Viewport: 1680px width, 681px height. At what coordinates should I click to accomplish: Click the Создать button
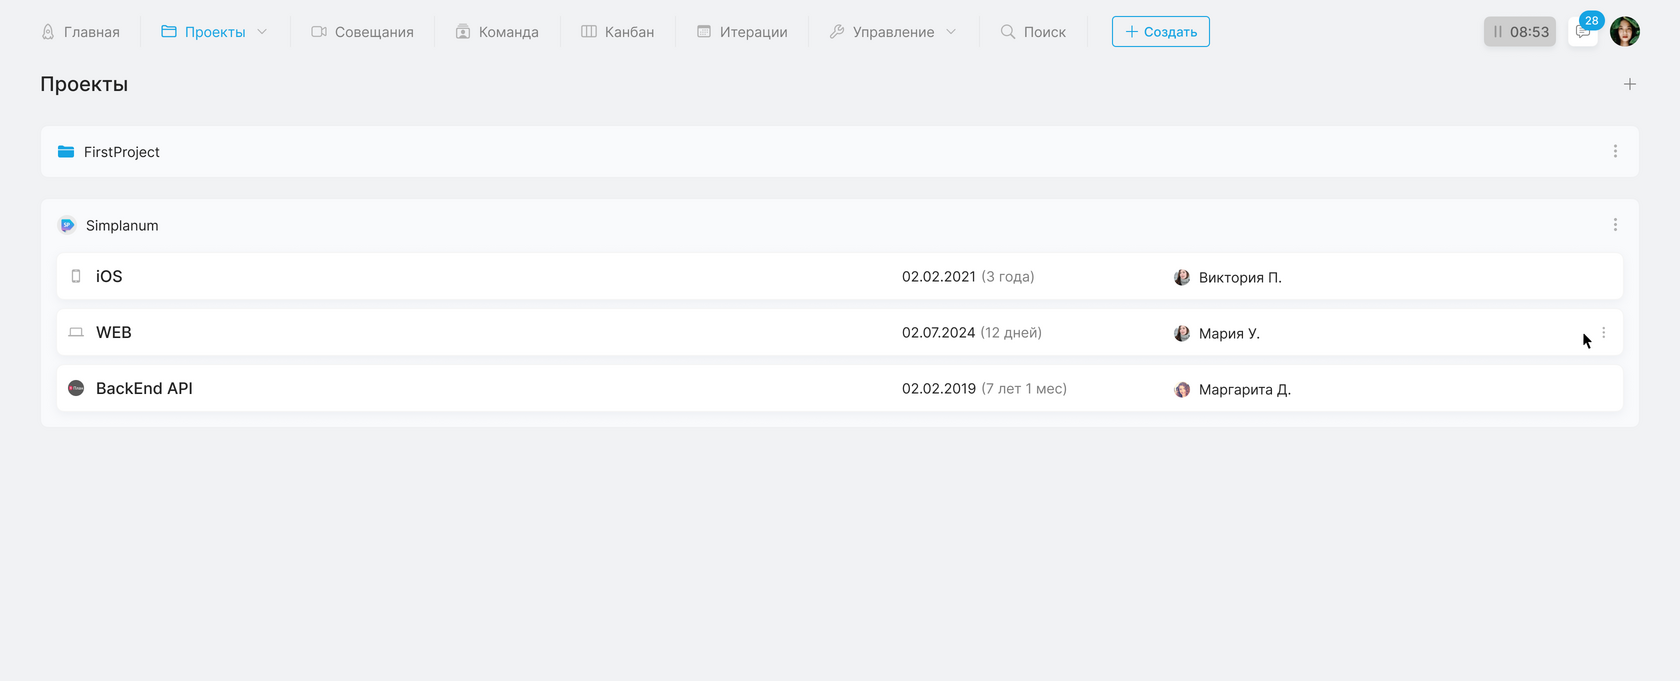point(1160,32)
